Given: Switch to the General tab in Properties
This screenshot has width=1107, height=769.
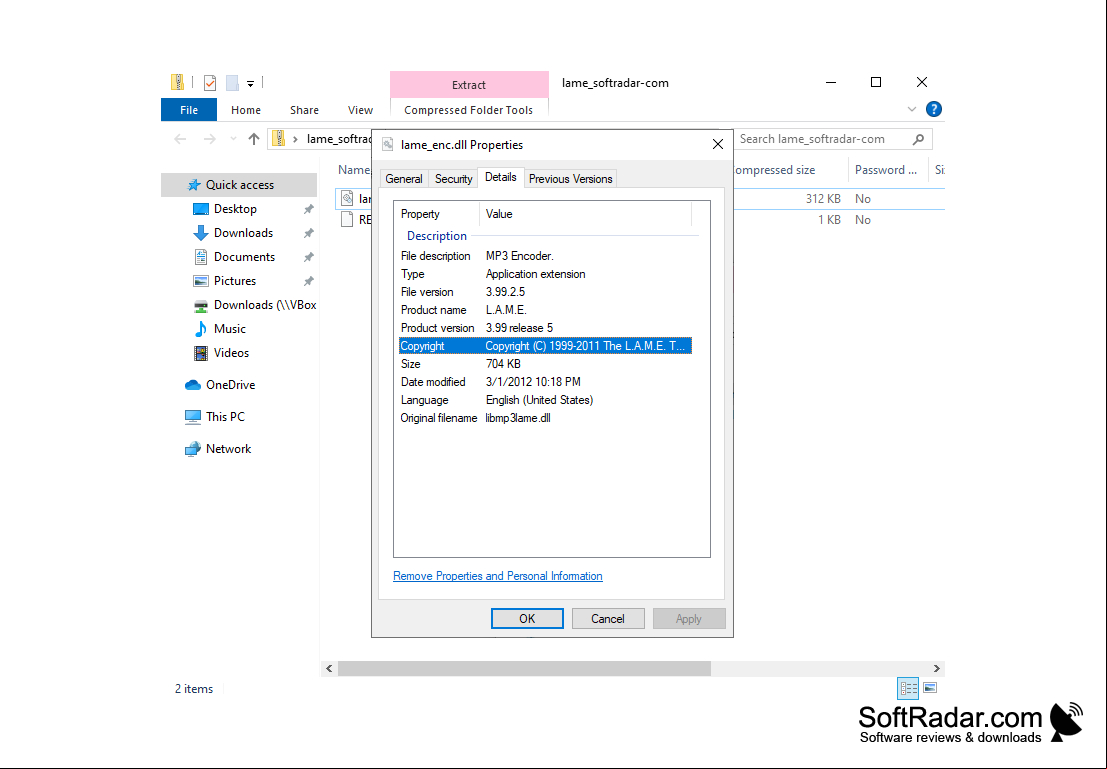Looking at the screenshot, I should 404,179.
